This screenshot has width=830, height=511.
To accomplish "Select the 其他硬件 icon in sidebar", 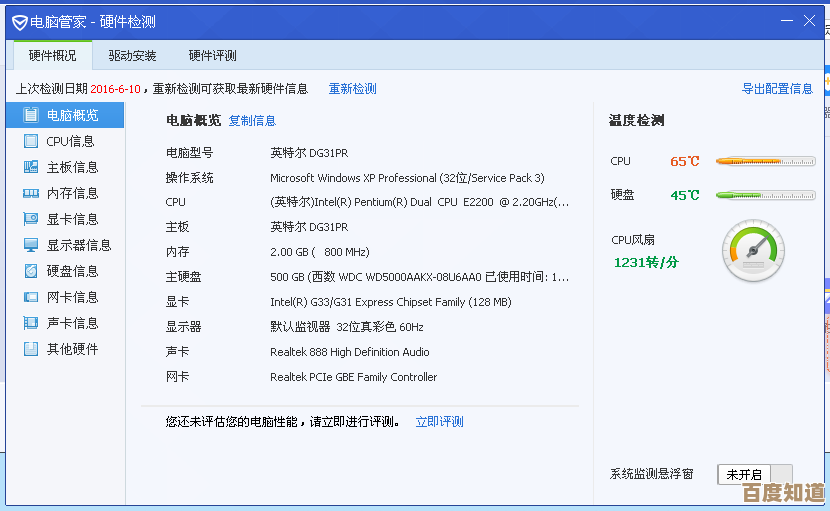I will (x=30, y=349).
